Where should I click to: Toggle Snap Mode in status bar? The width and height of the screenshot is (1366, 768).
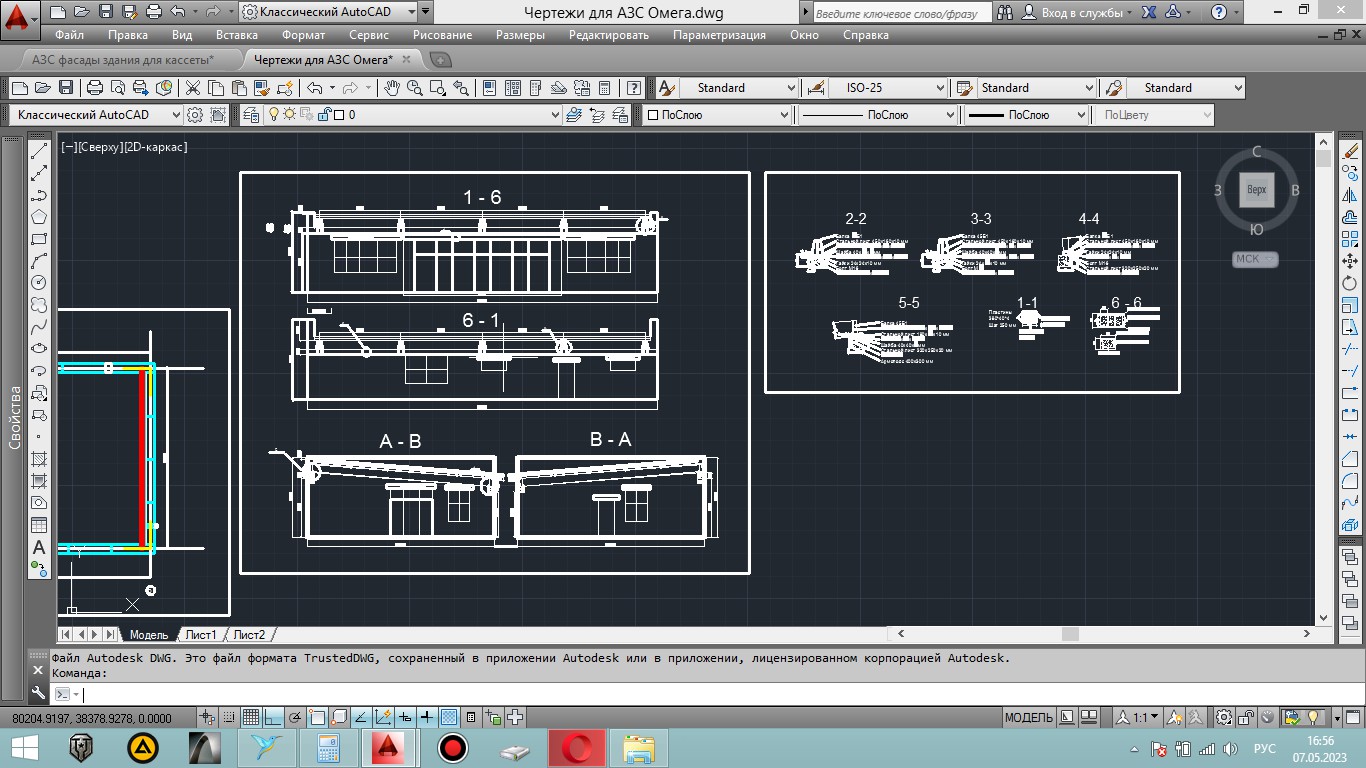pyautogui.click(x=230, y=717)
